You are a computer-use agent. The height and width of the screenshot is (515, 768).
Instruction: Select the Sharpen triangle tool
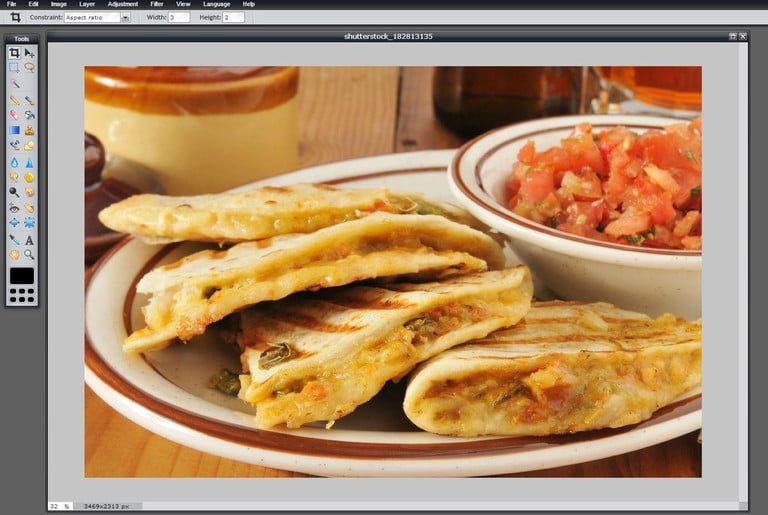(x=29, y=162)
